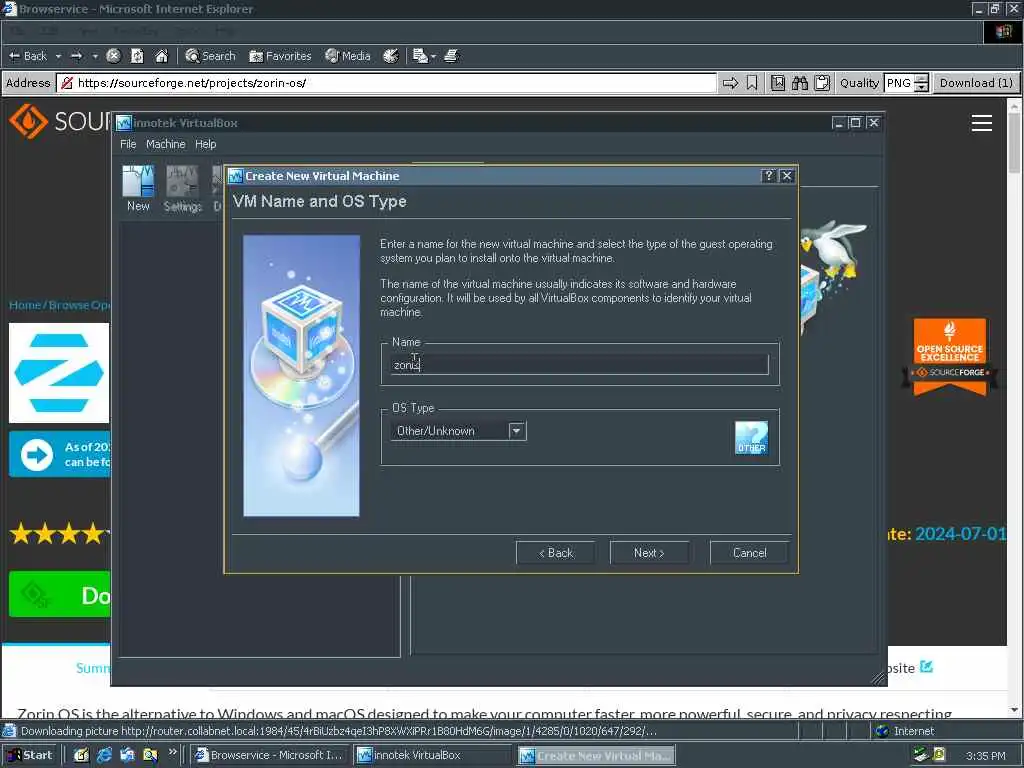The image size is (1024, 768).
Task: Click the New machine icon in VirtualBox
Action: [x=138, y=188]
